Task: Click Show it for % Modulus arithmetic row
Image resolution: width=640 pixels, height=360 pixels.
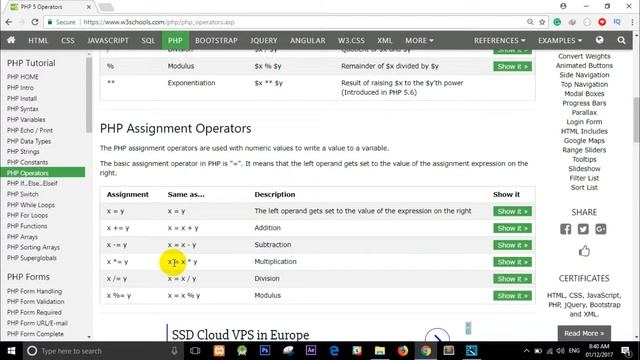Action: [512, 67]
